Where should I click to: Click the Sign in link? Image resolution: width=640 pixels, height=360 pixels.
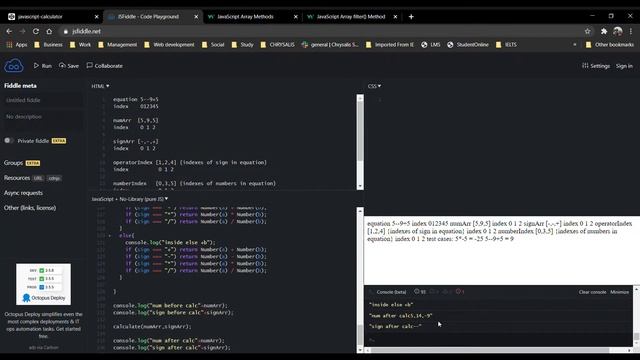624,66
